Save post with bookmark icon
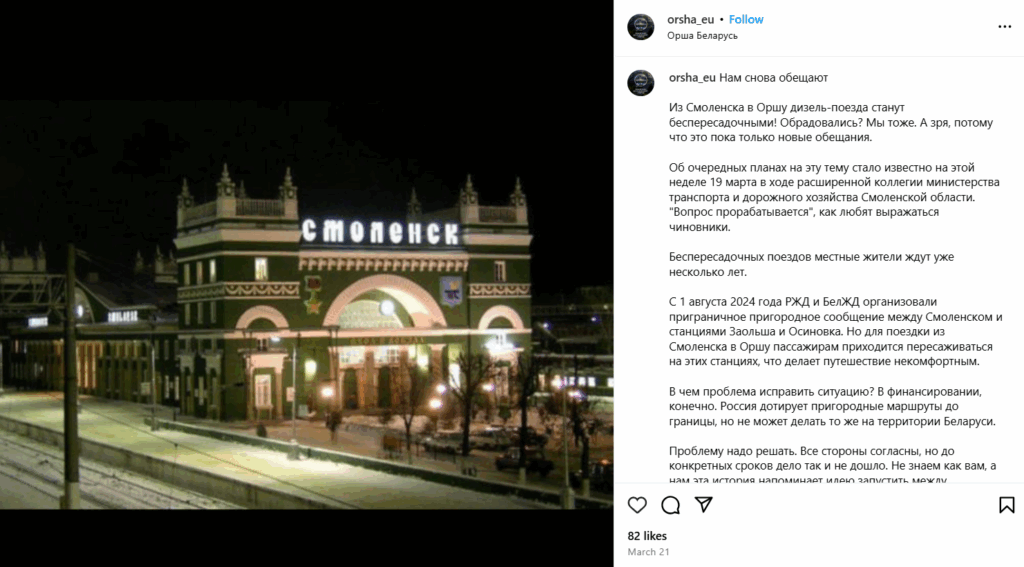This screenshot has width=1024, height=567. click(1006, 505)
